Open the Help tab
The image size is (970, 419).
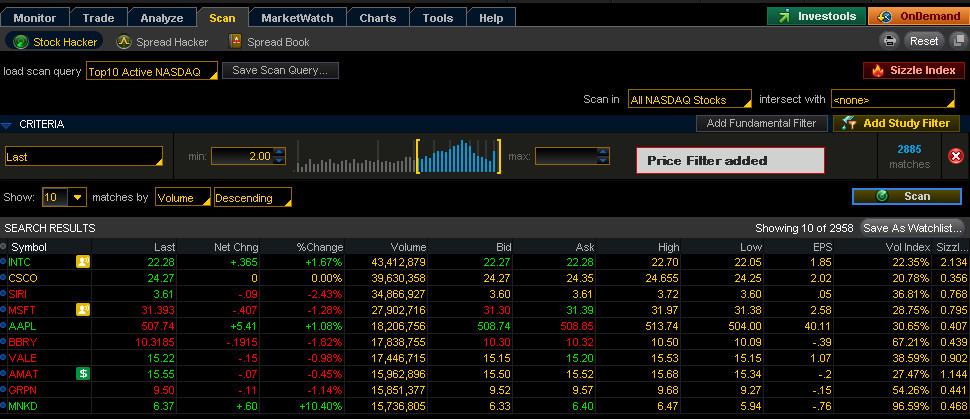click(491, 18)
